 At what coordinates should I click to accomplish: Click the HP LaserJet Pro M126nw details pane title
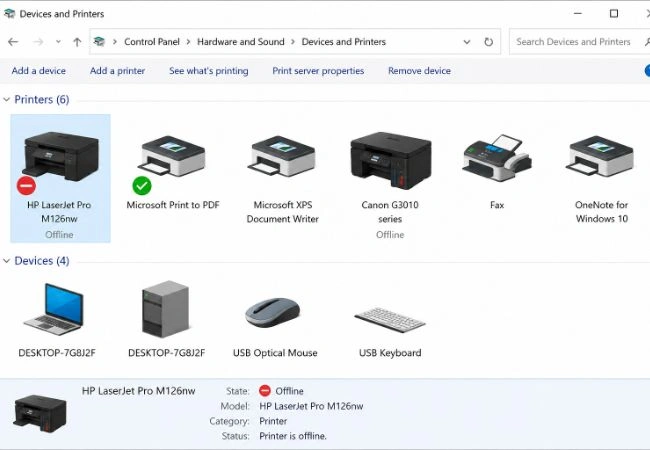tap(138, 391)
